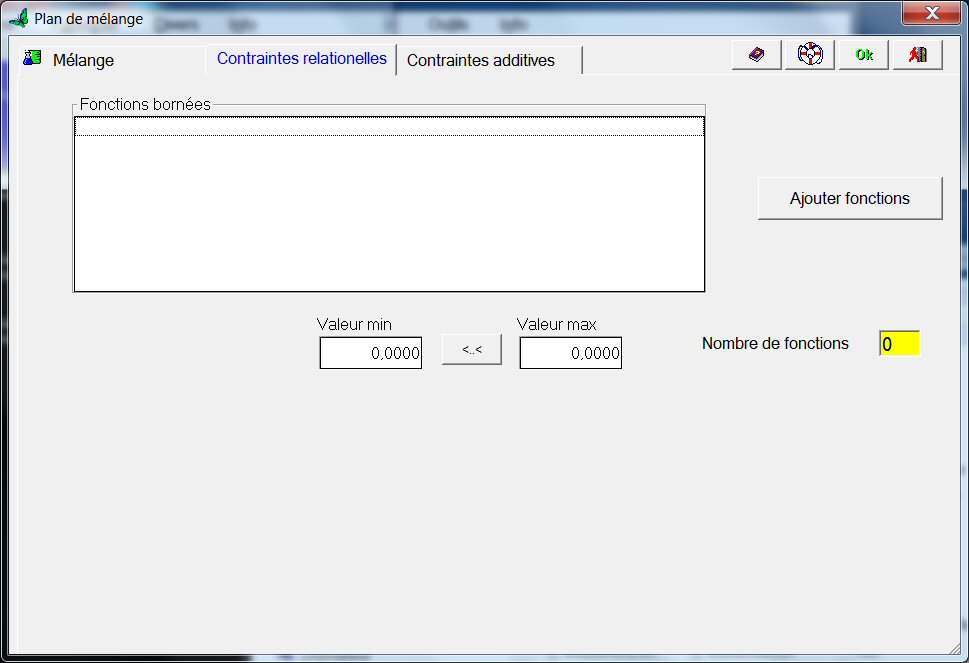Click the Valeur max label

coord(556,324)
